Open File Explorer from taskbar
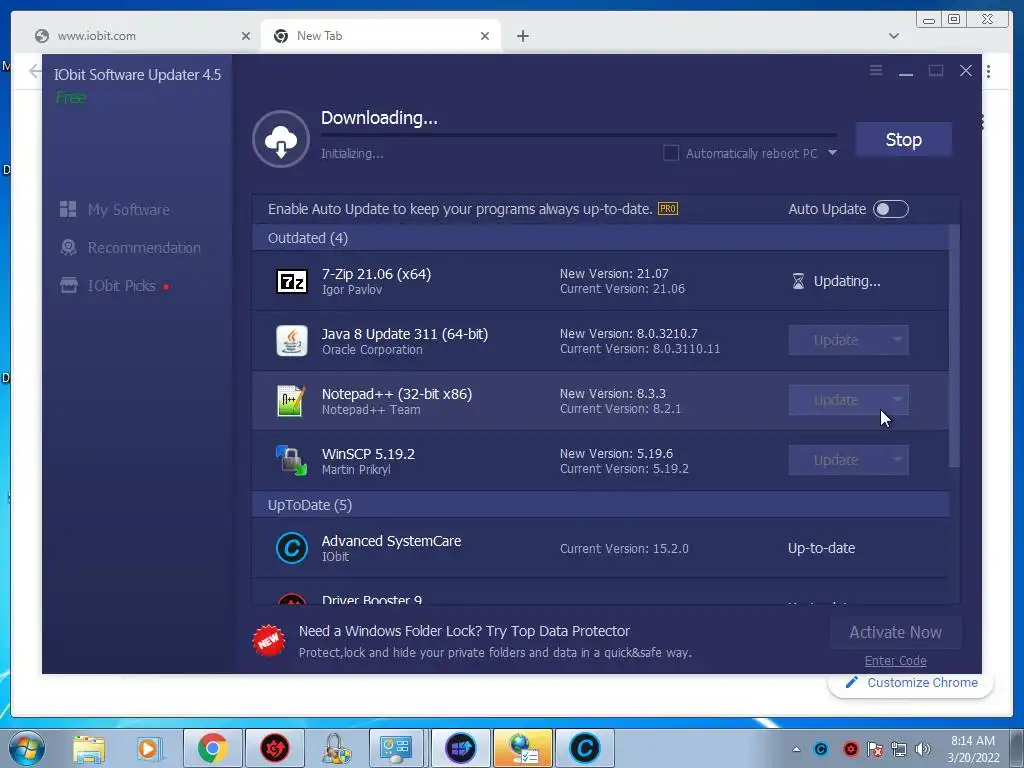 [89, 748]
